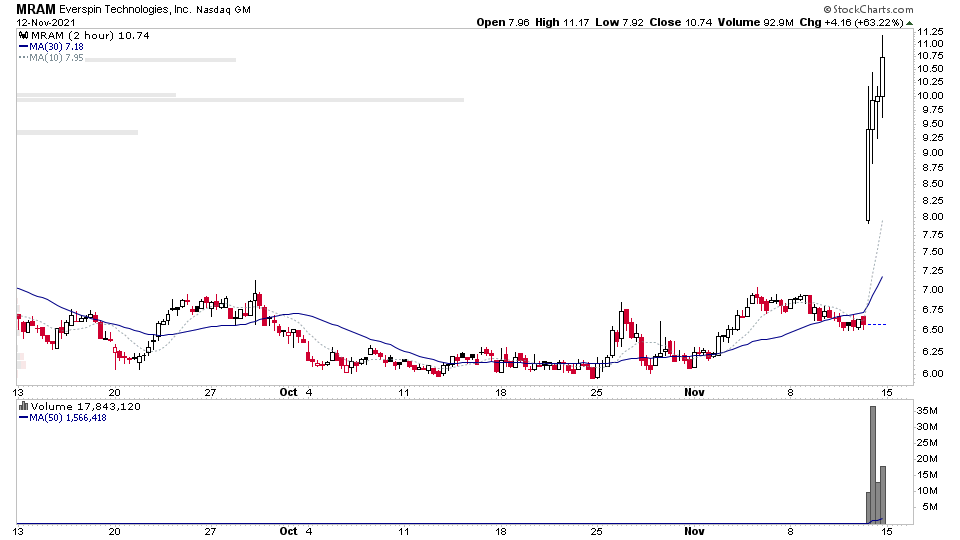Click the topmost candlestick reaching above 11.00
960x540 pixels.
tap(883, 77)
